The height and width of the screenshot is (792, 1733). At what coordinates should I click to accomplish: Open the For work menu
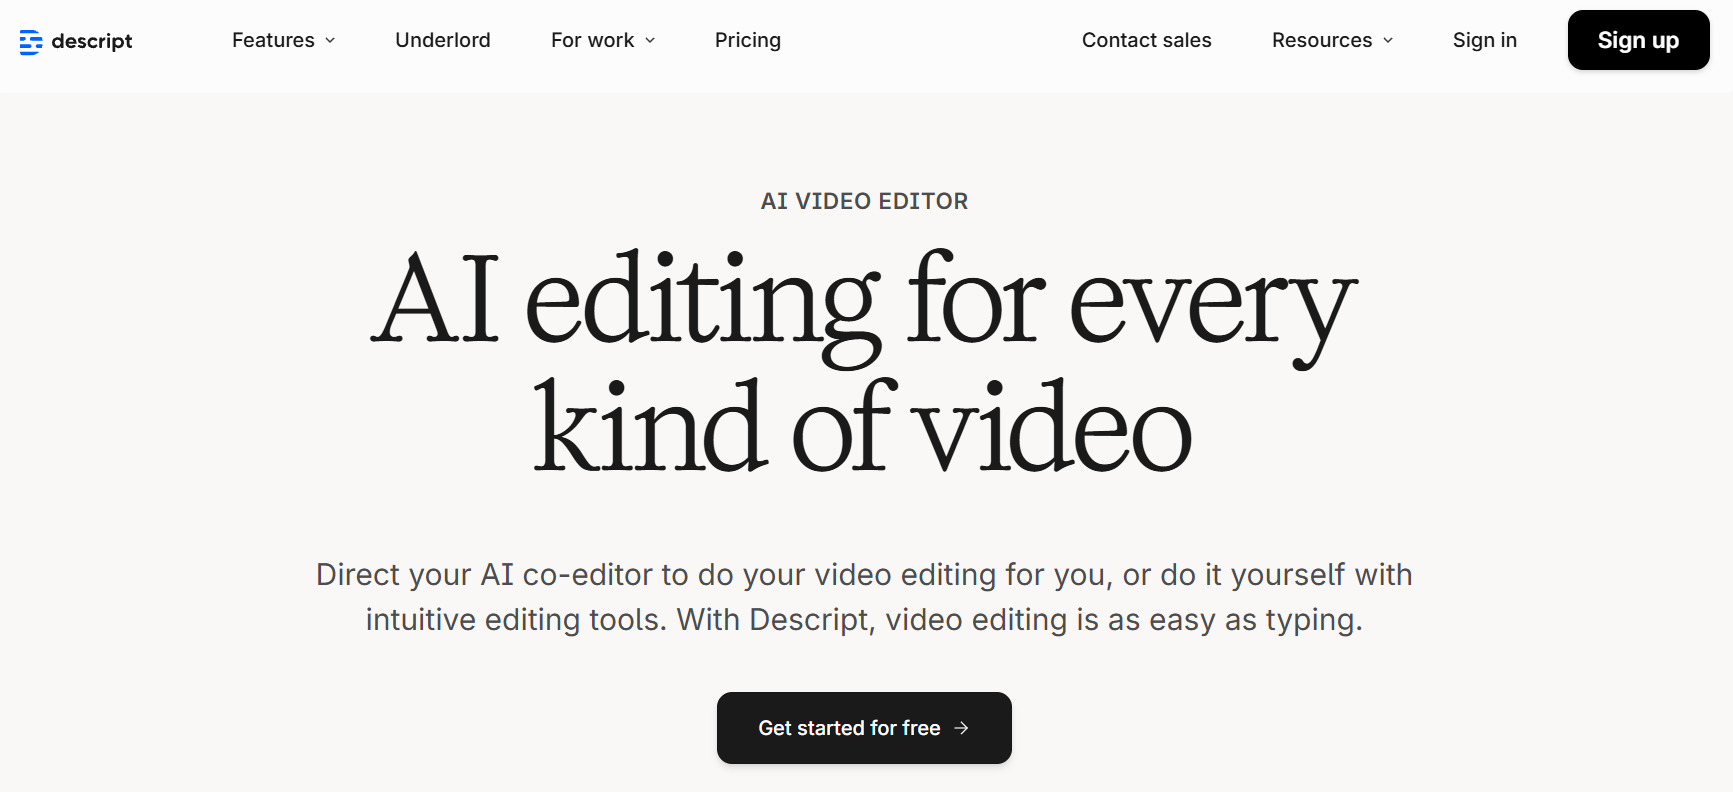(592, 40)
